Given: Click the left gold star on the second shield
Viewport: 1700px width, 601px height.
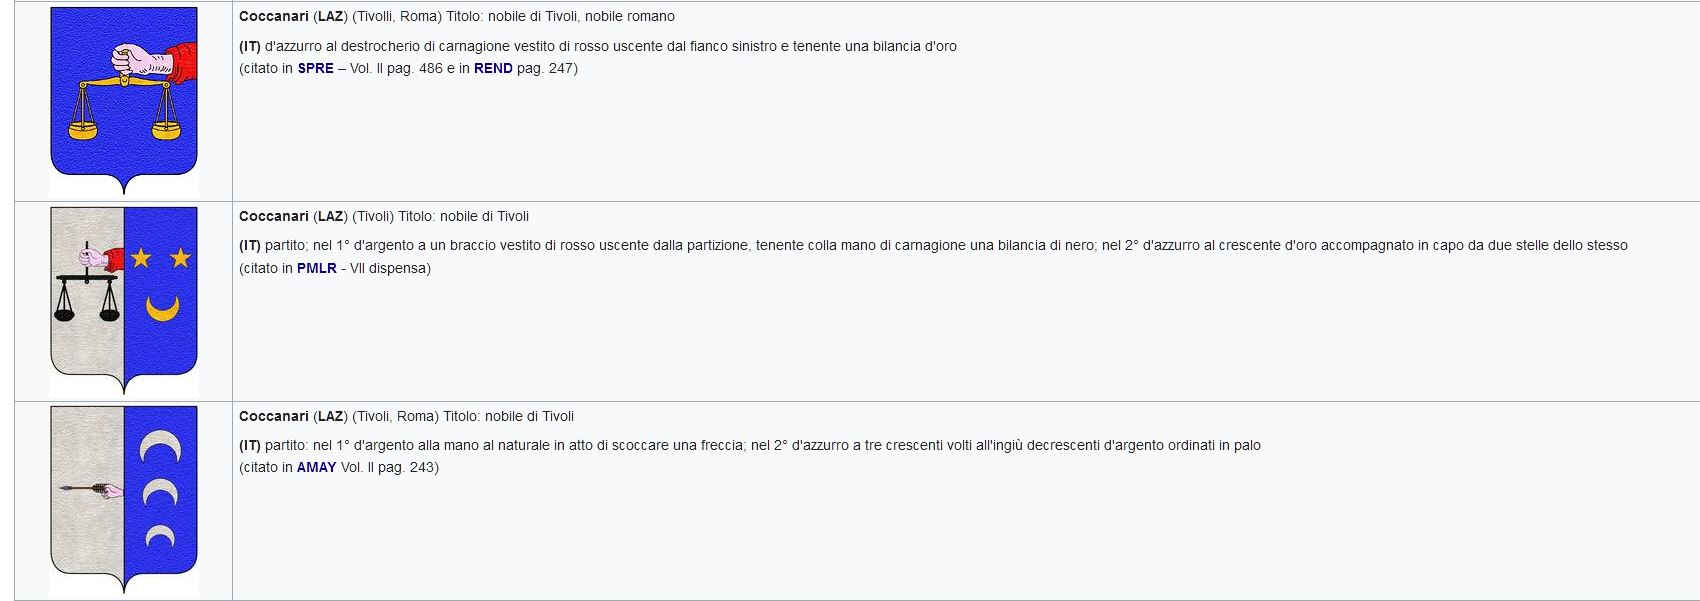Looking at the screenshot, I should (141, 259).
